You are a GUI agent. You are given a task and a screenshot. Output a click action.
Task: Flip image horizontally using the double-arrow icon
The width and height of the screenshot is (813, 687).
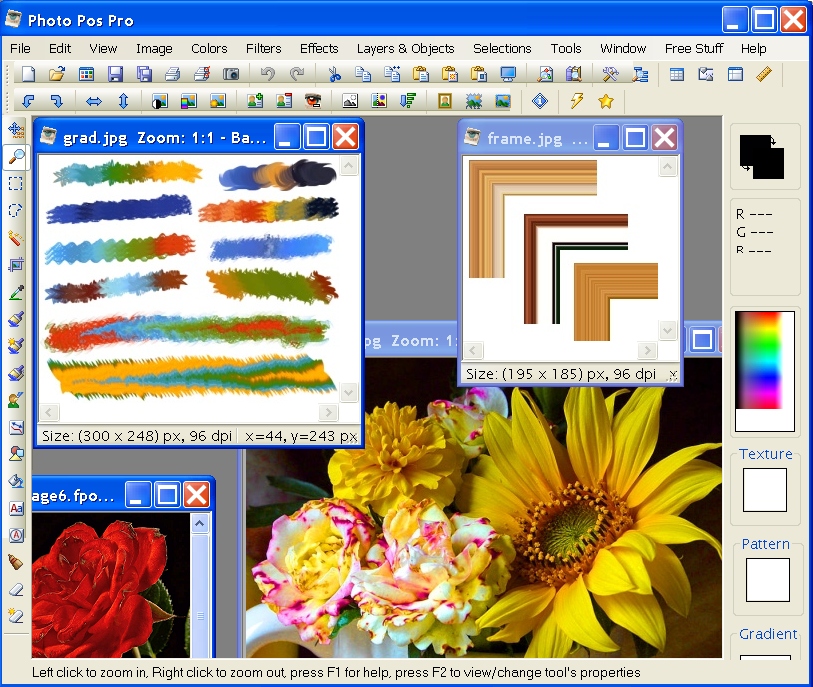(94, 101)
